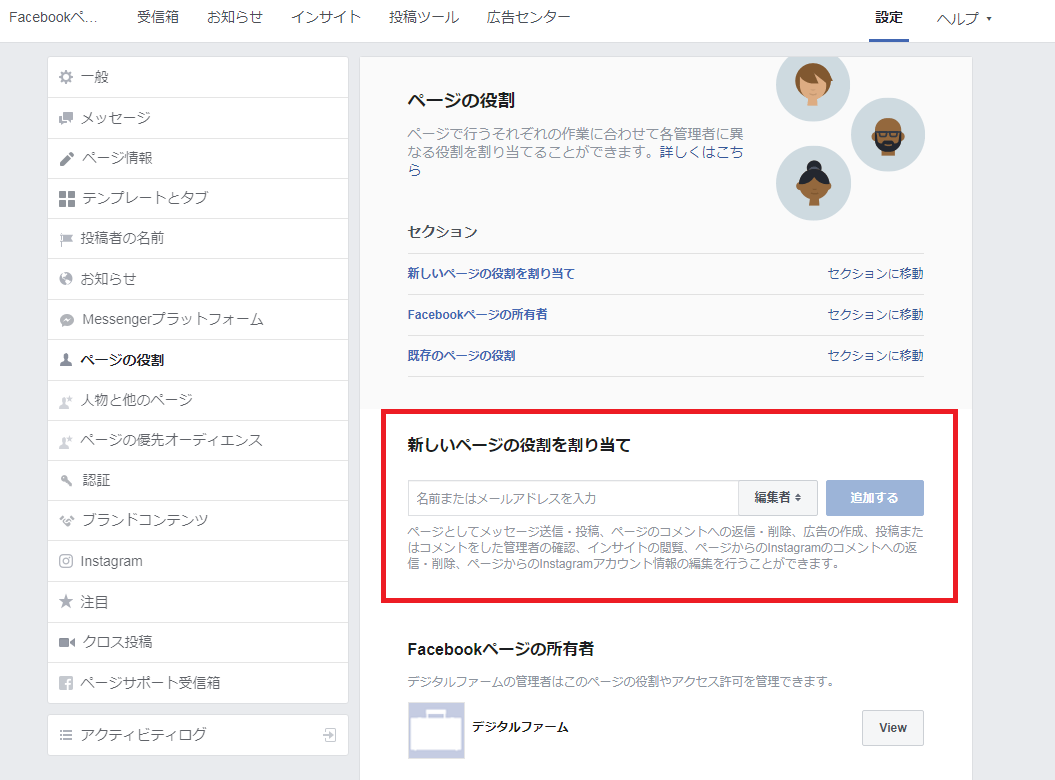Select the 設定 tab
Screen dimensions: 1055x780
pyautogui.click(x=889, y=18)
